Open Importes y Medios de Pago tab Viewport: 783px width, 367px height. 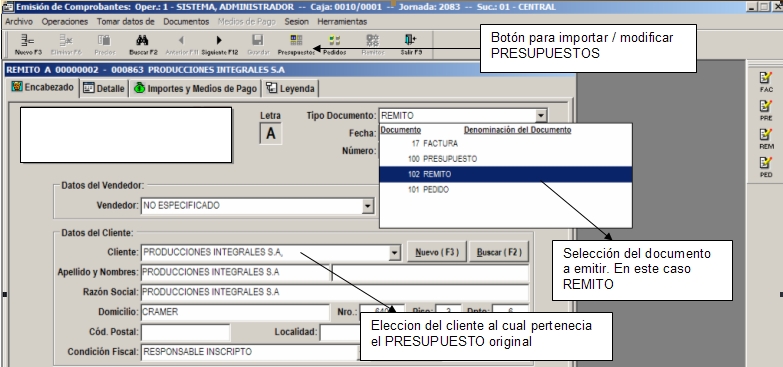196,88
